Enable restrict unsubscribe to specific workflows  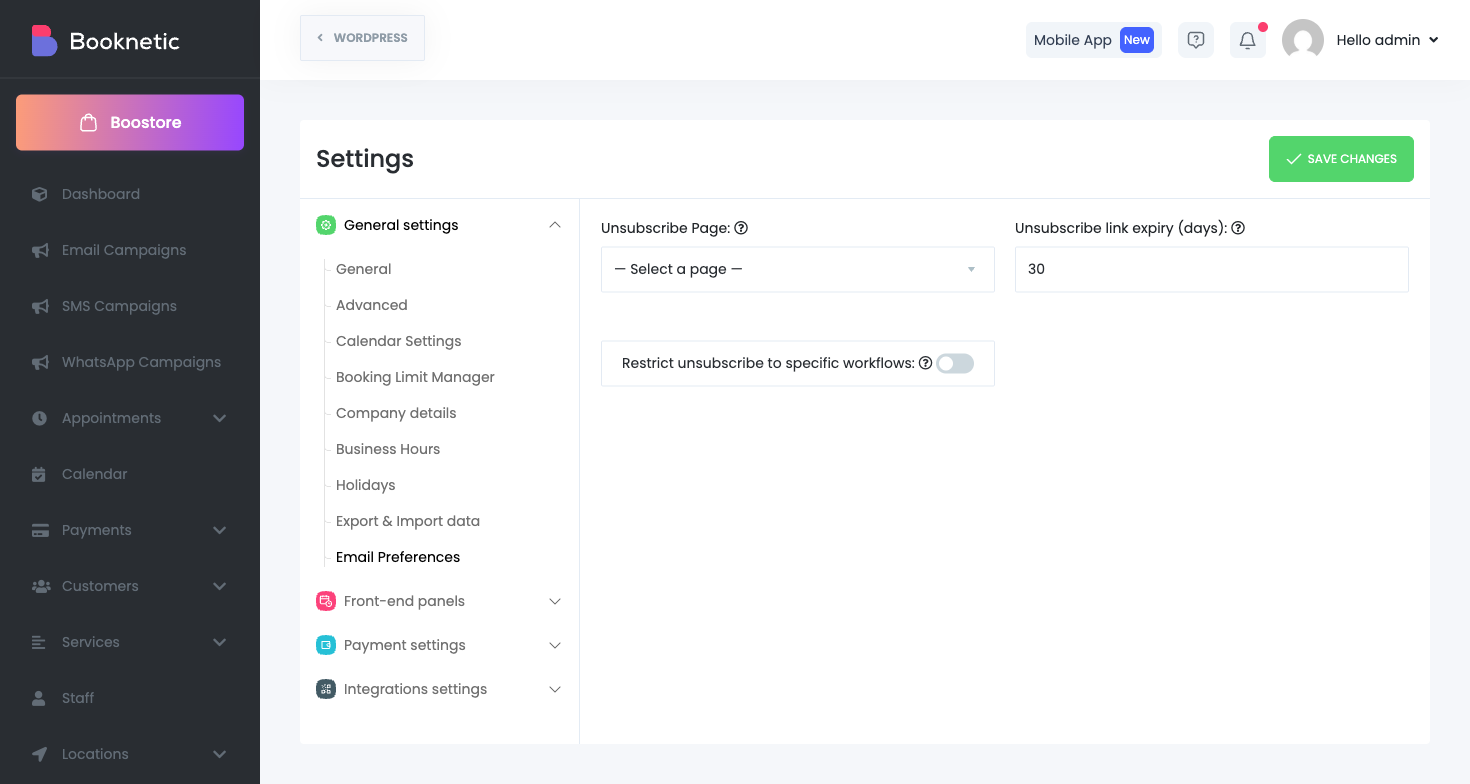coord(955,363)
